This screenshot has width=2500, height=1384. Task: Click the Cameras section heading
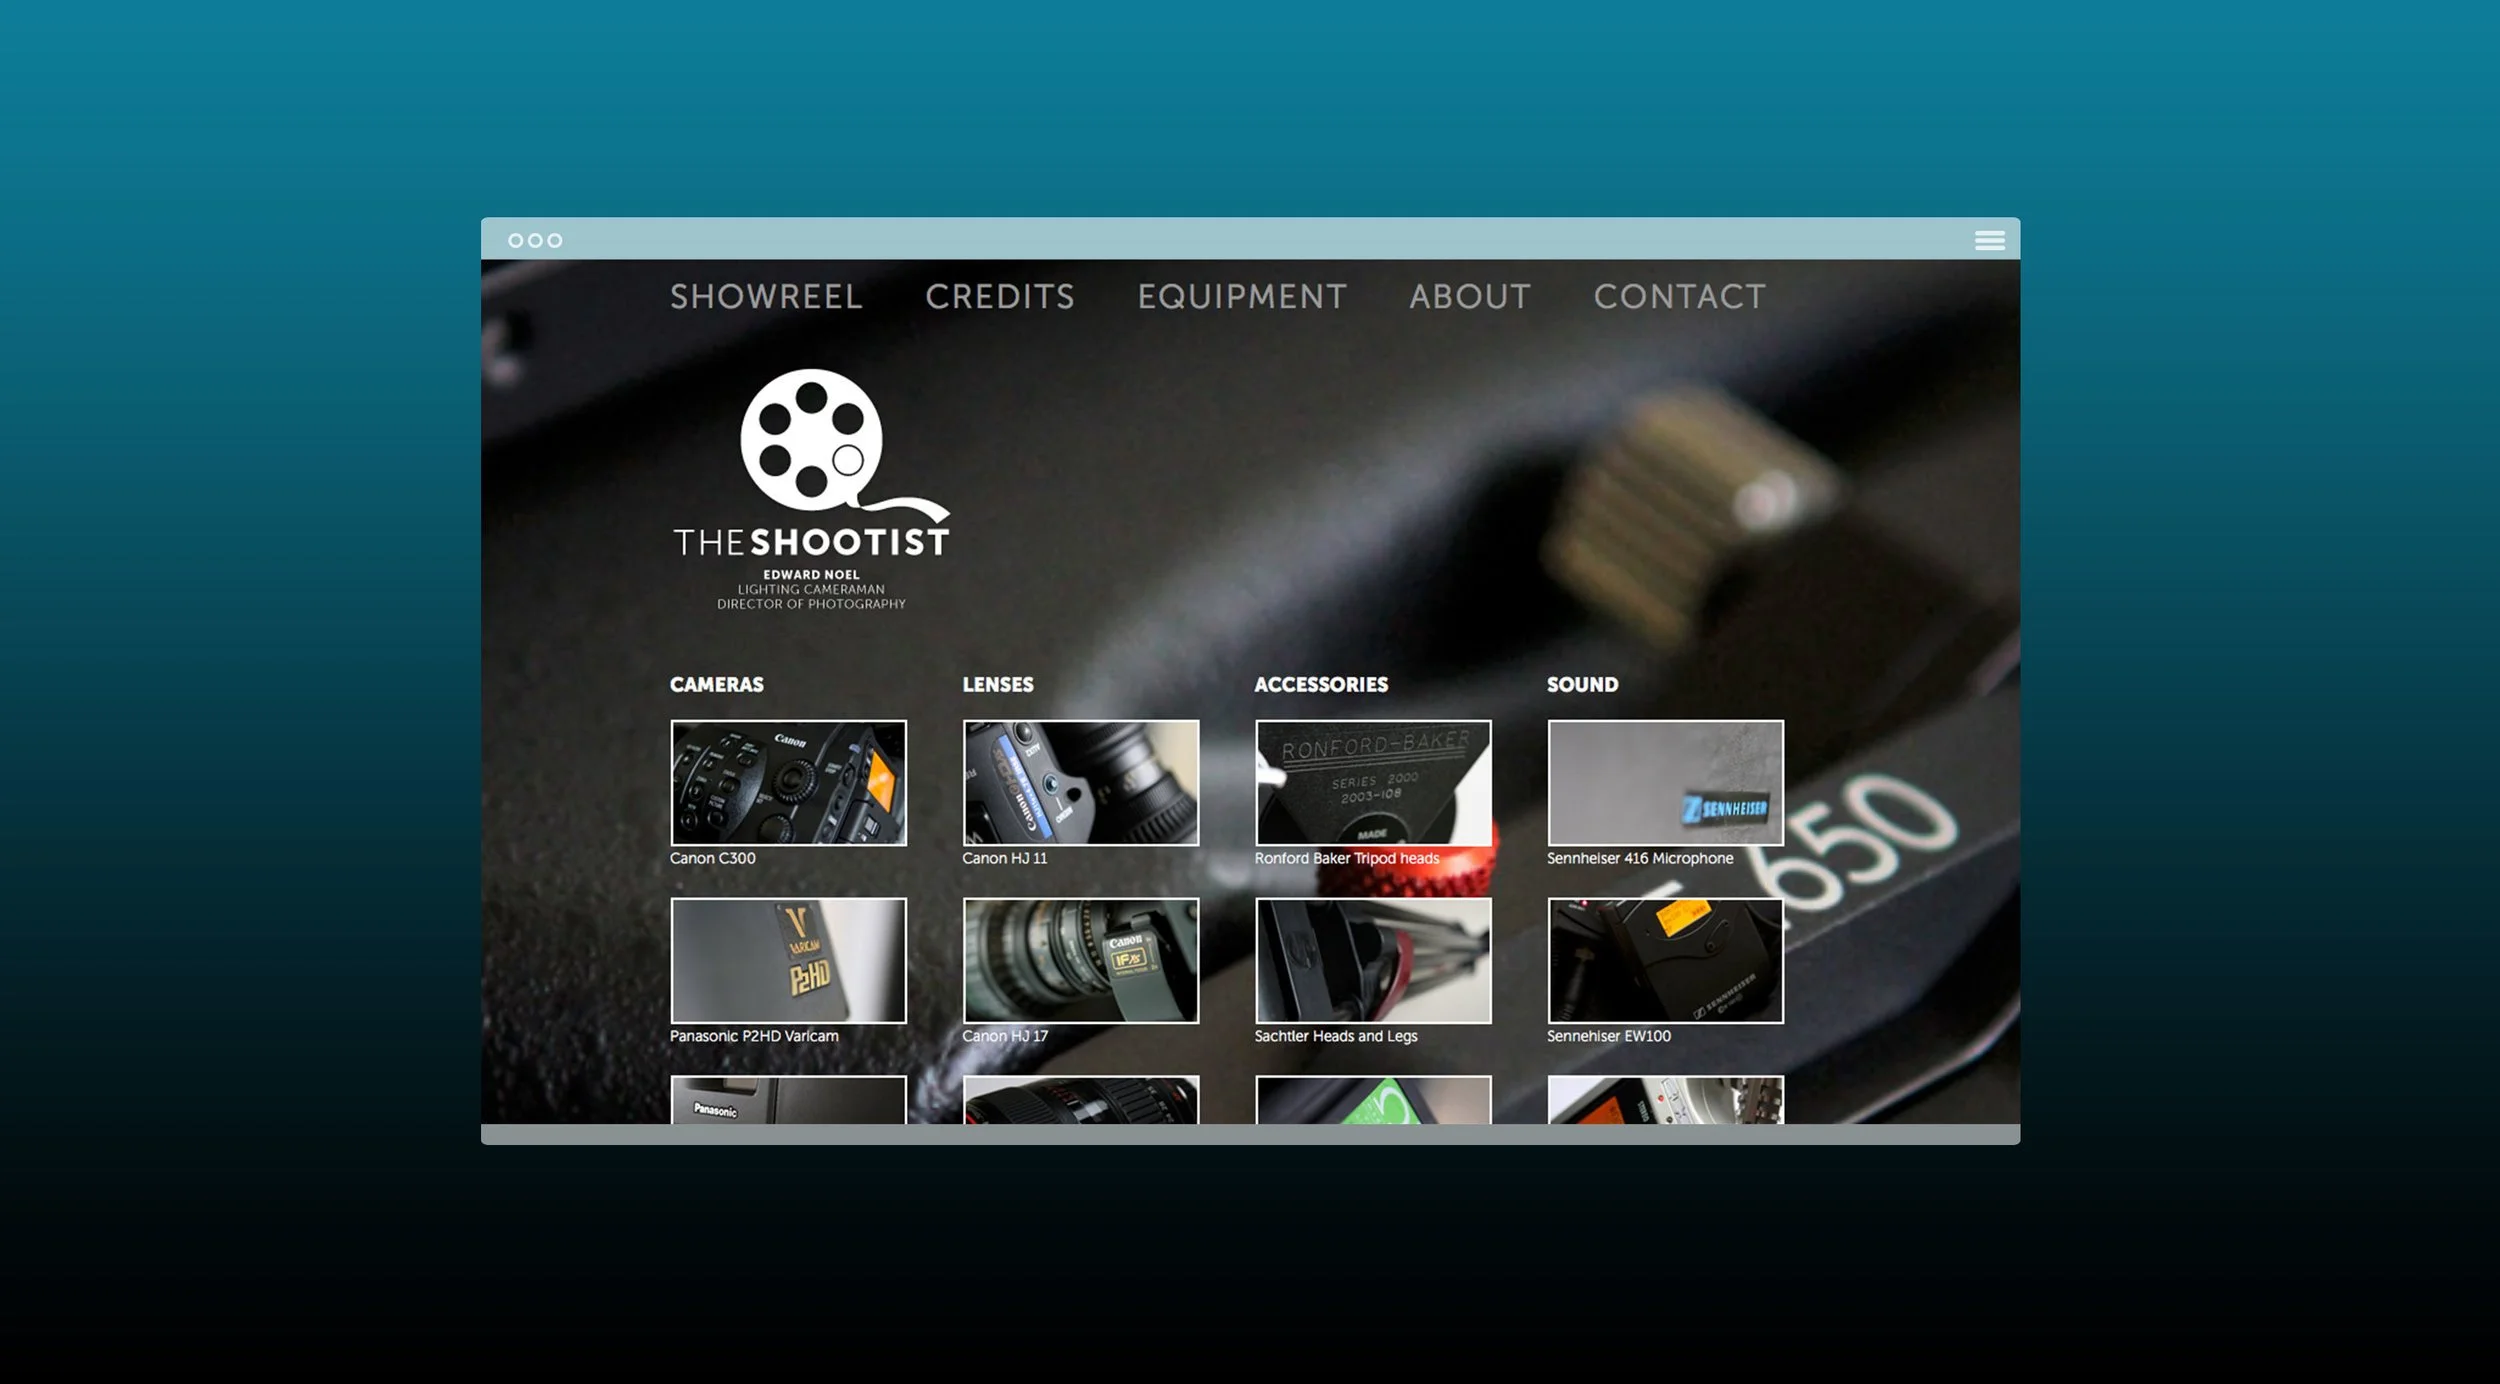[716, 684]
